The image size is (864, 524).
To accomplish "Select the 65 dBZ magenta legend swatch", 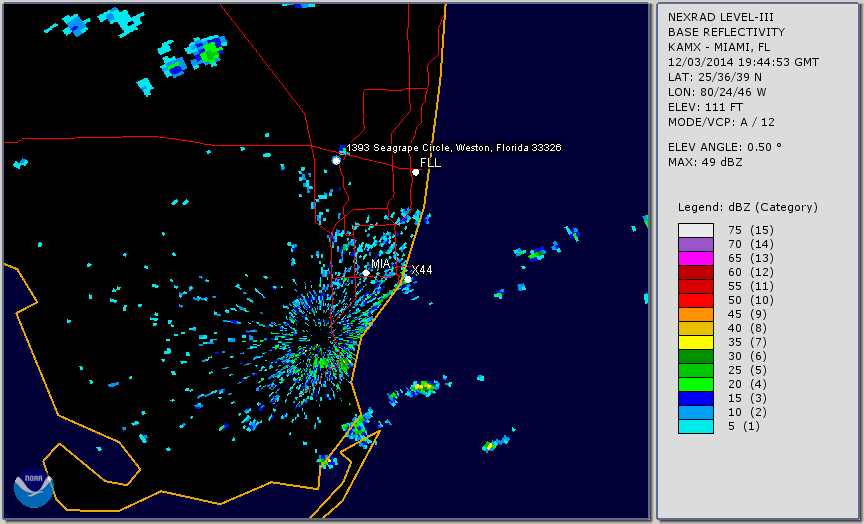I will (696, 258).
